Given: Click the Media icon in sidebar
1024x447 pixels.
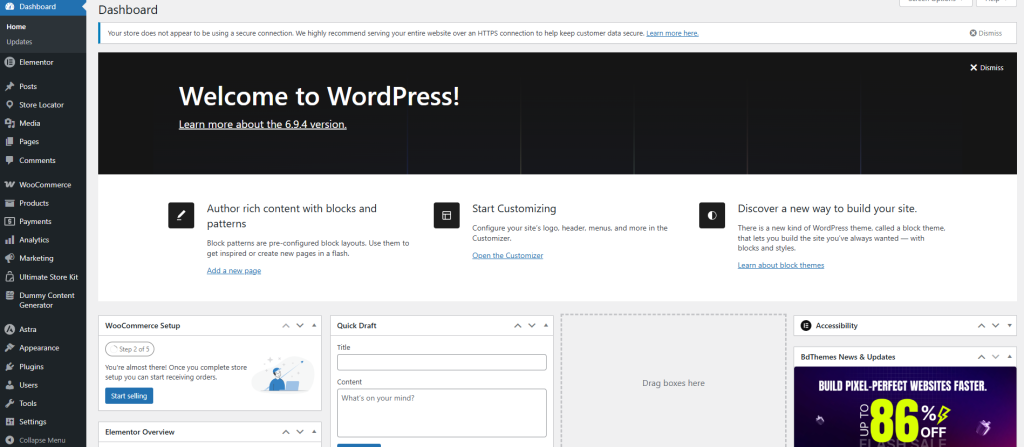Looking at the screenshot, I should 9,123.
